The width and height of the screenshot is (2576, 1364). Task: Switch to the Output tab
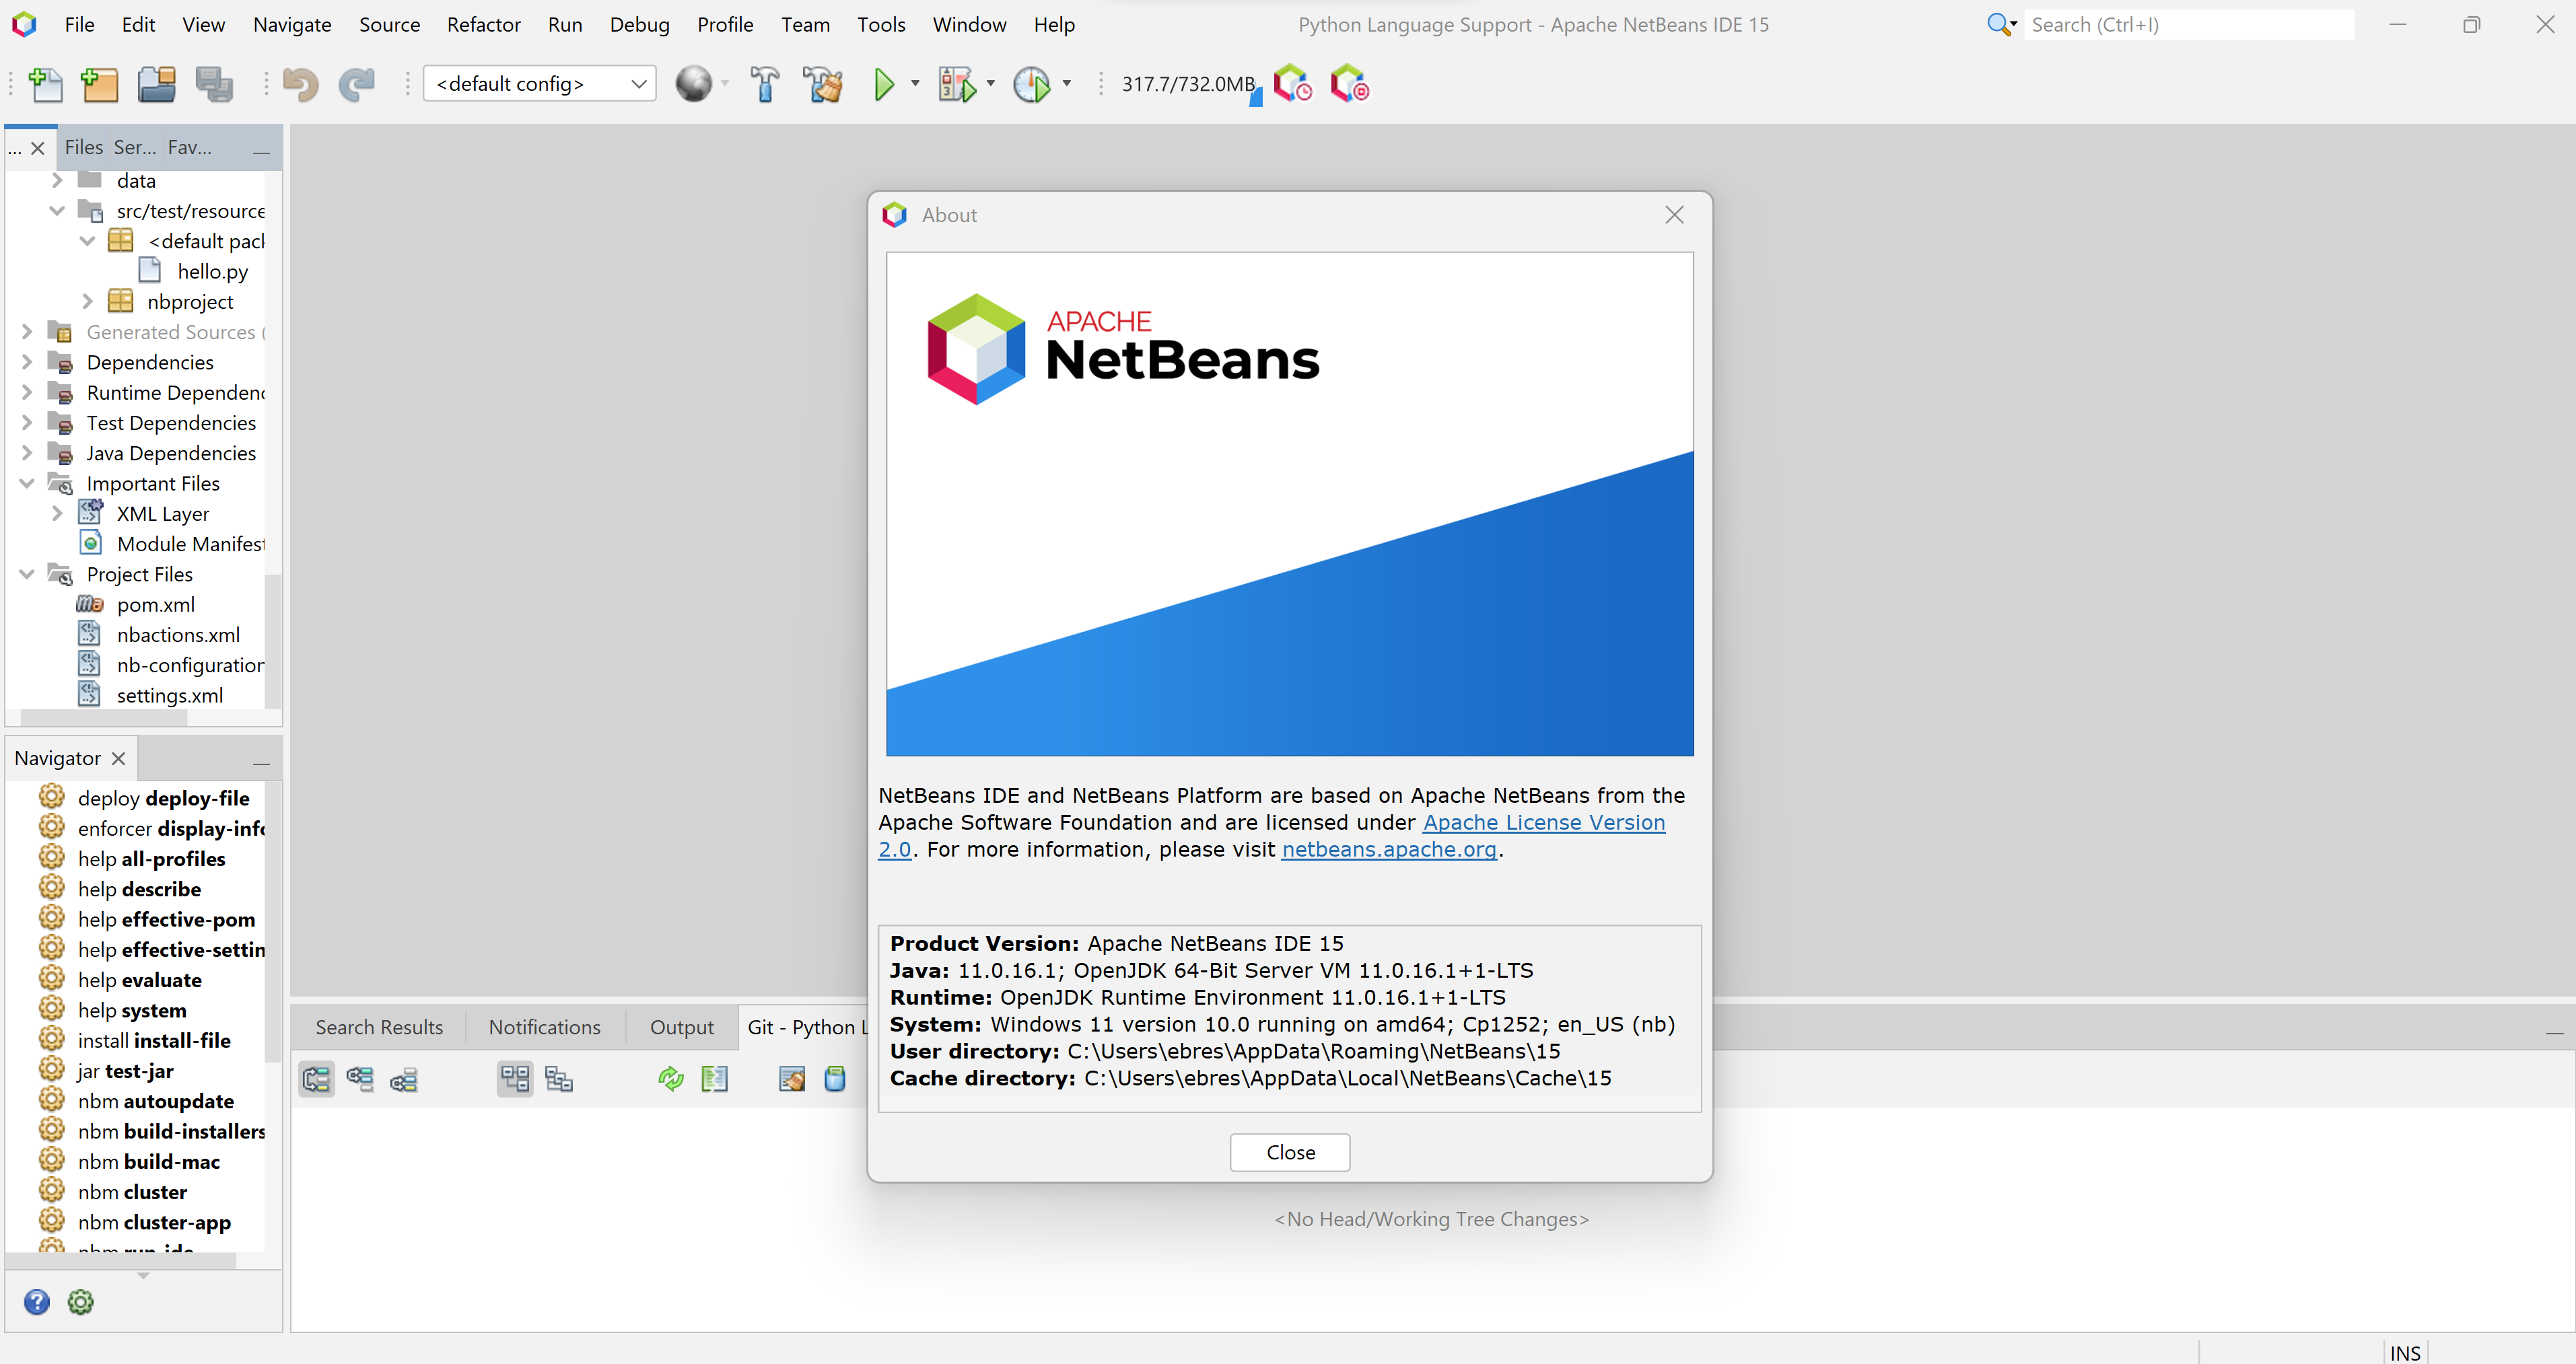pyautogui.click(x=682, y=1027)
